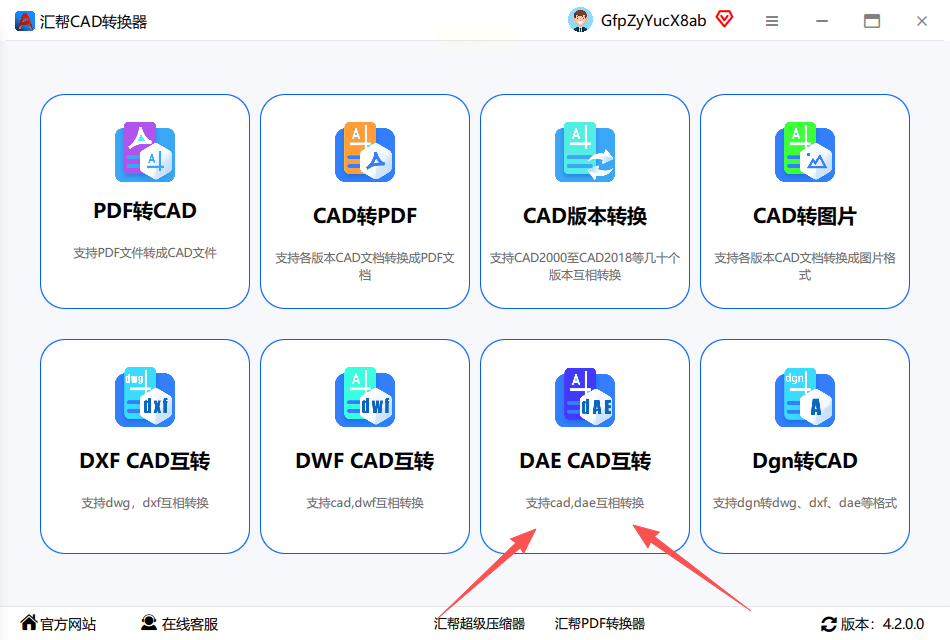This screenshot has width=950, height=640.
Task: Click description 支持cad,dae互相转换
Action: point(585,502)
